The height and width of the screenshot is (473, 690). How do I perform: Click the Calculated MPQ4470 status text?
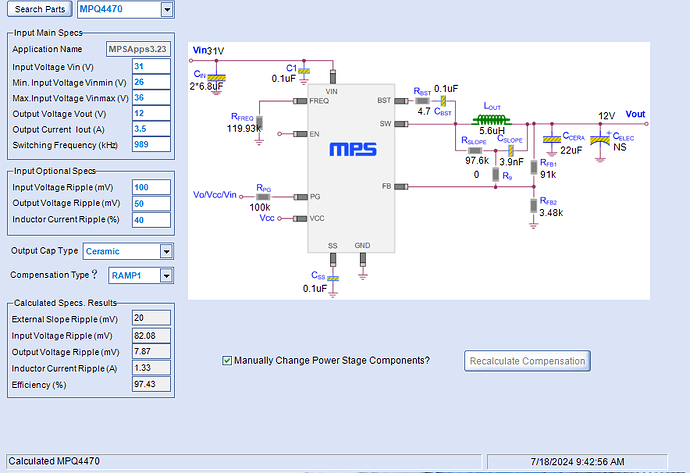click(x=54, y=461)
